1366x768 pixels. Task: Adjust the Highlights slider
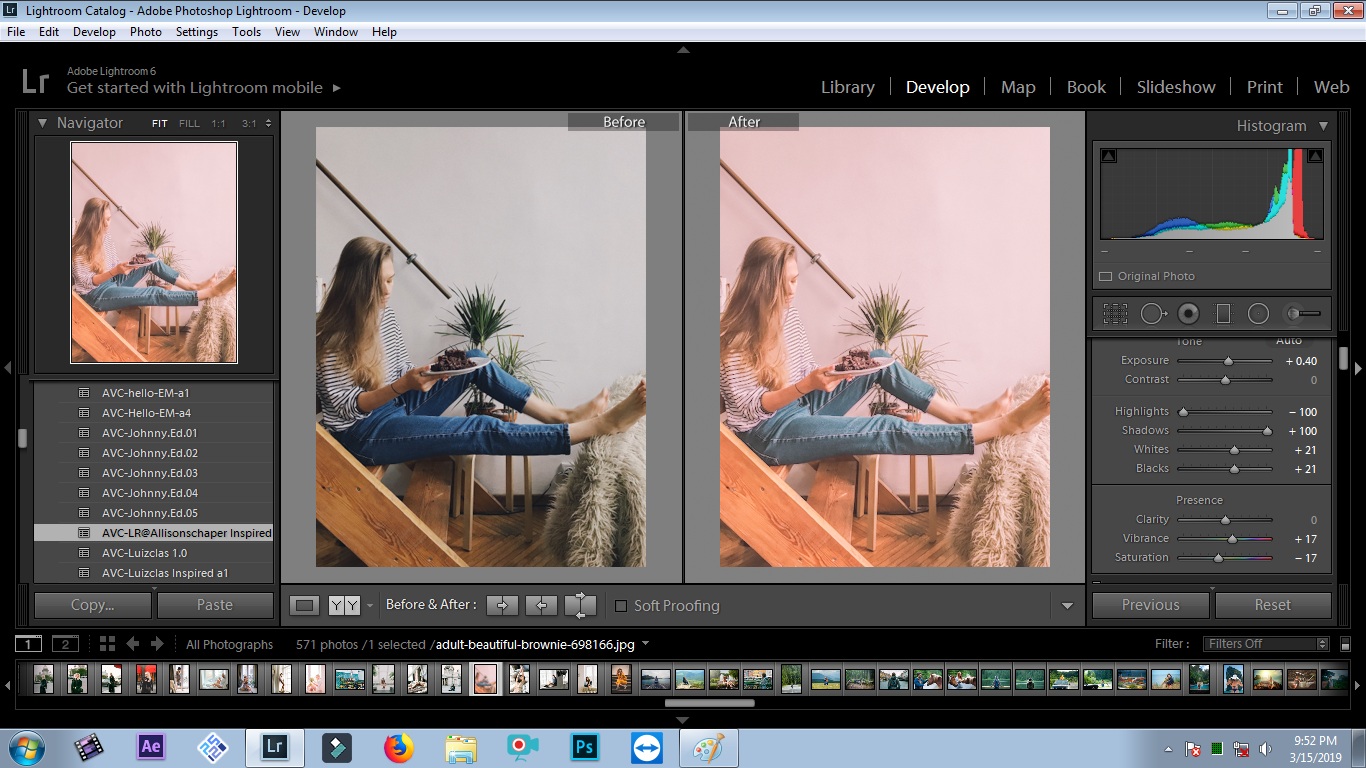1183,412
